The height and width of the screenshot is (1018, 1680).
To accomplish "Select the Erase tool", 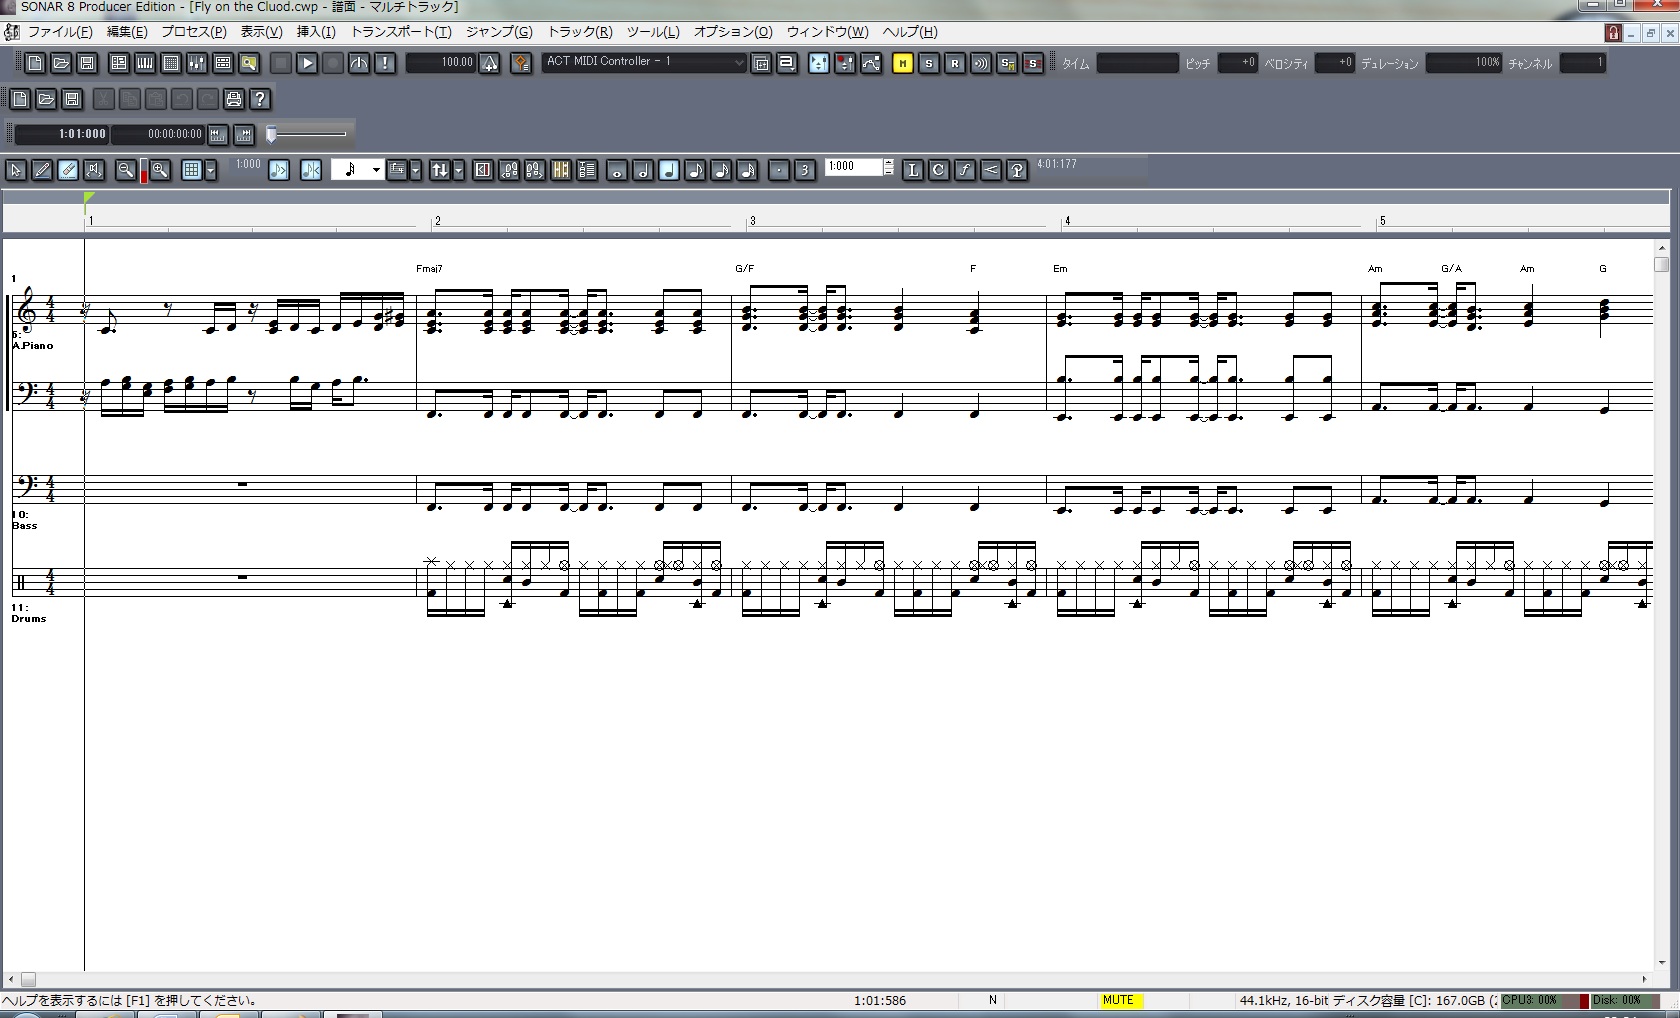I will (x=68, y=170).
